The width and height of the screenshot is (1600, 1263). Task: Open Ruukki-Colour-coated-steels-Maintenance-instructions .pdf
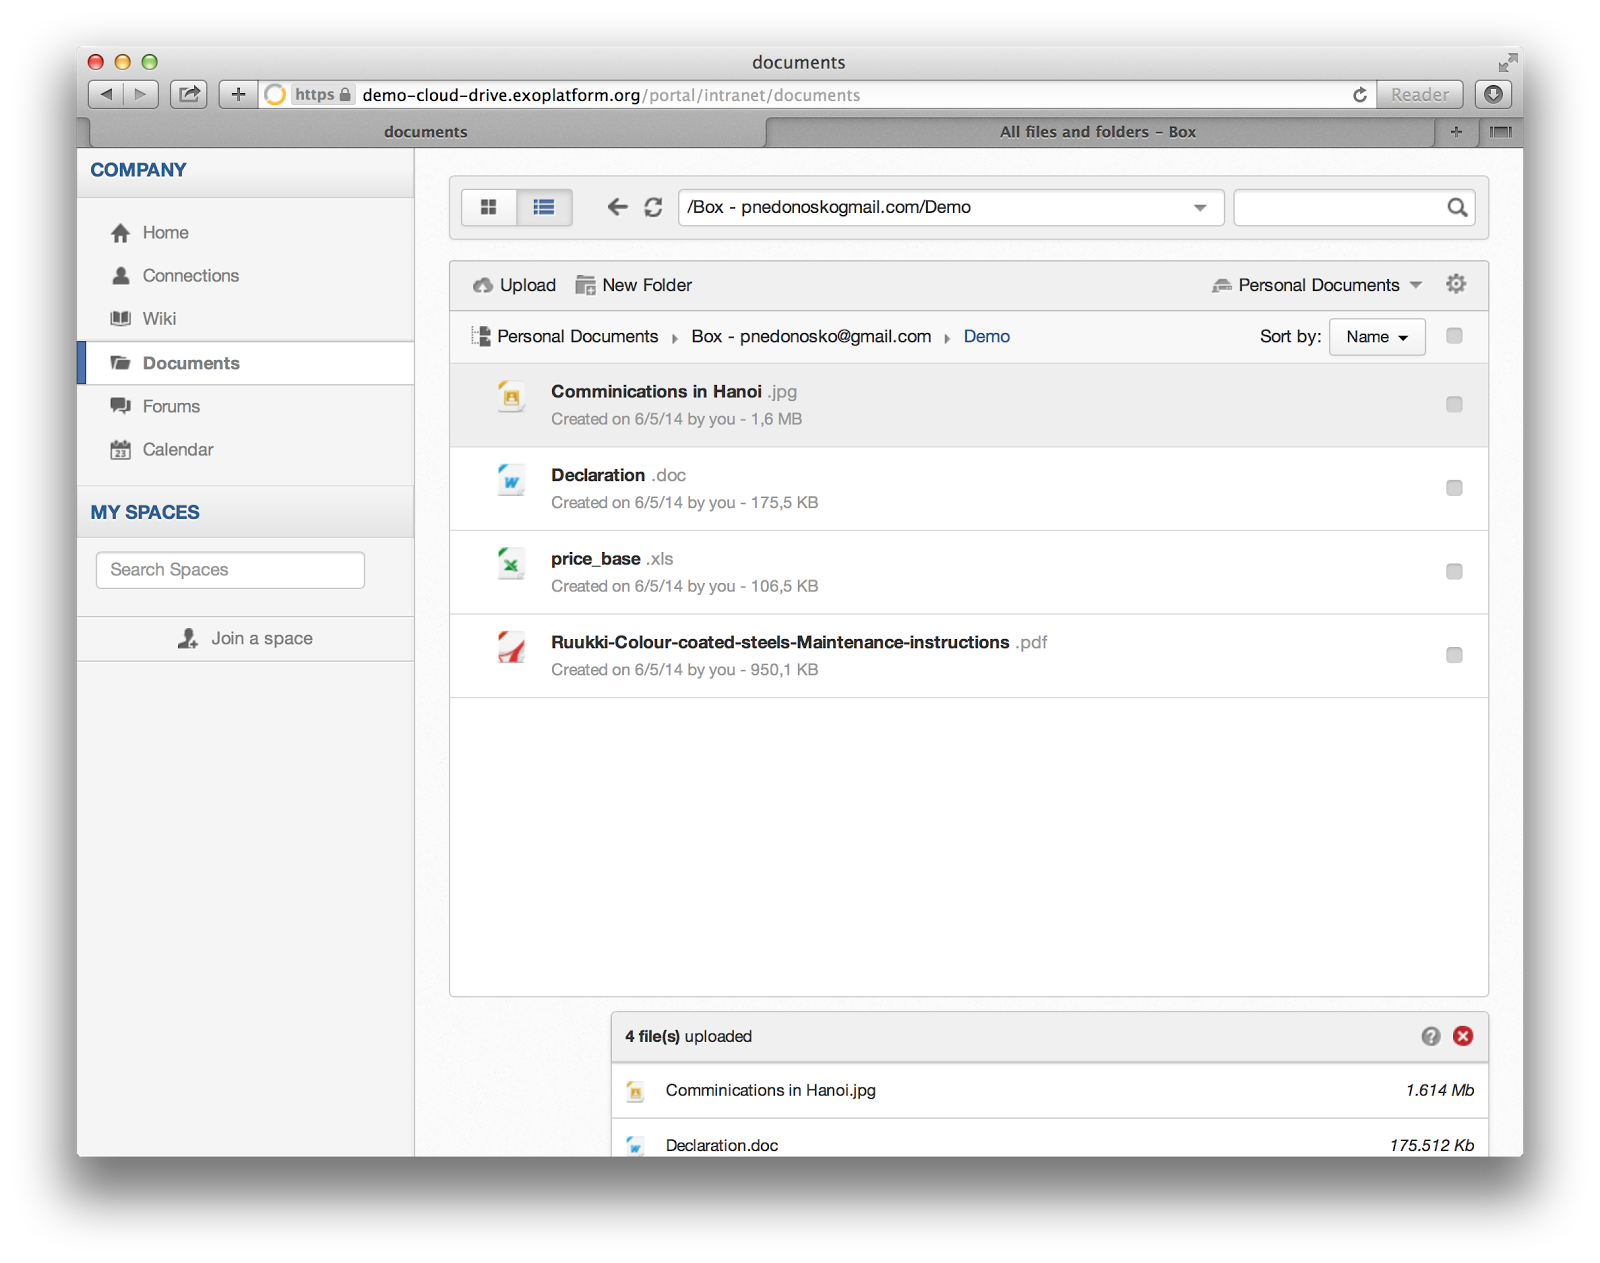click(799, 642)
